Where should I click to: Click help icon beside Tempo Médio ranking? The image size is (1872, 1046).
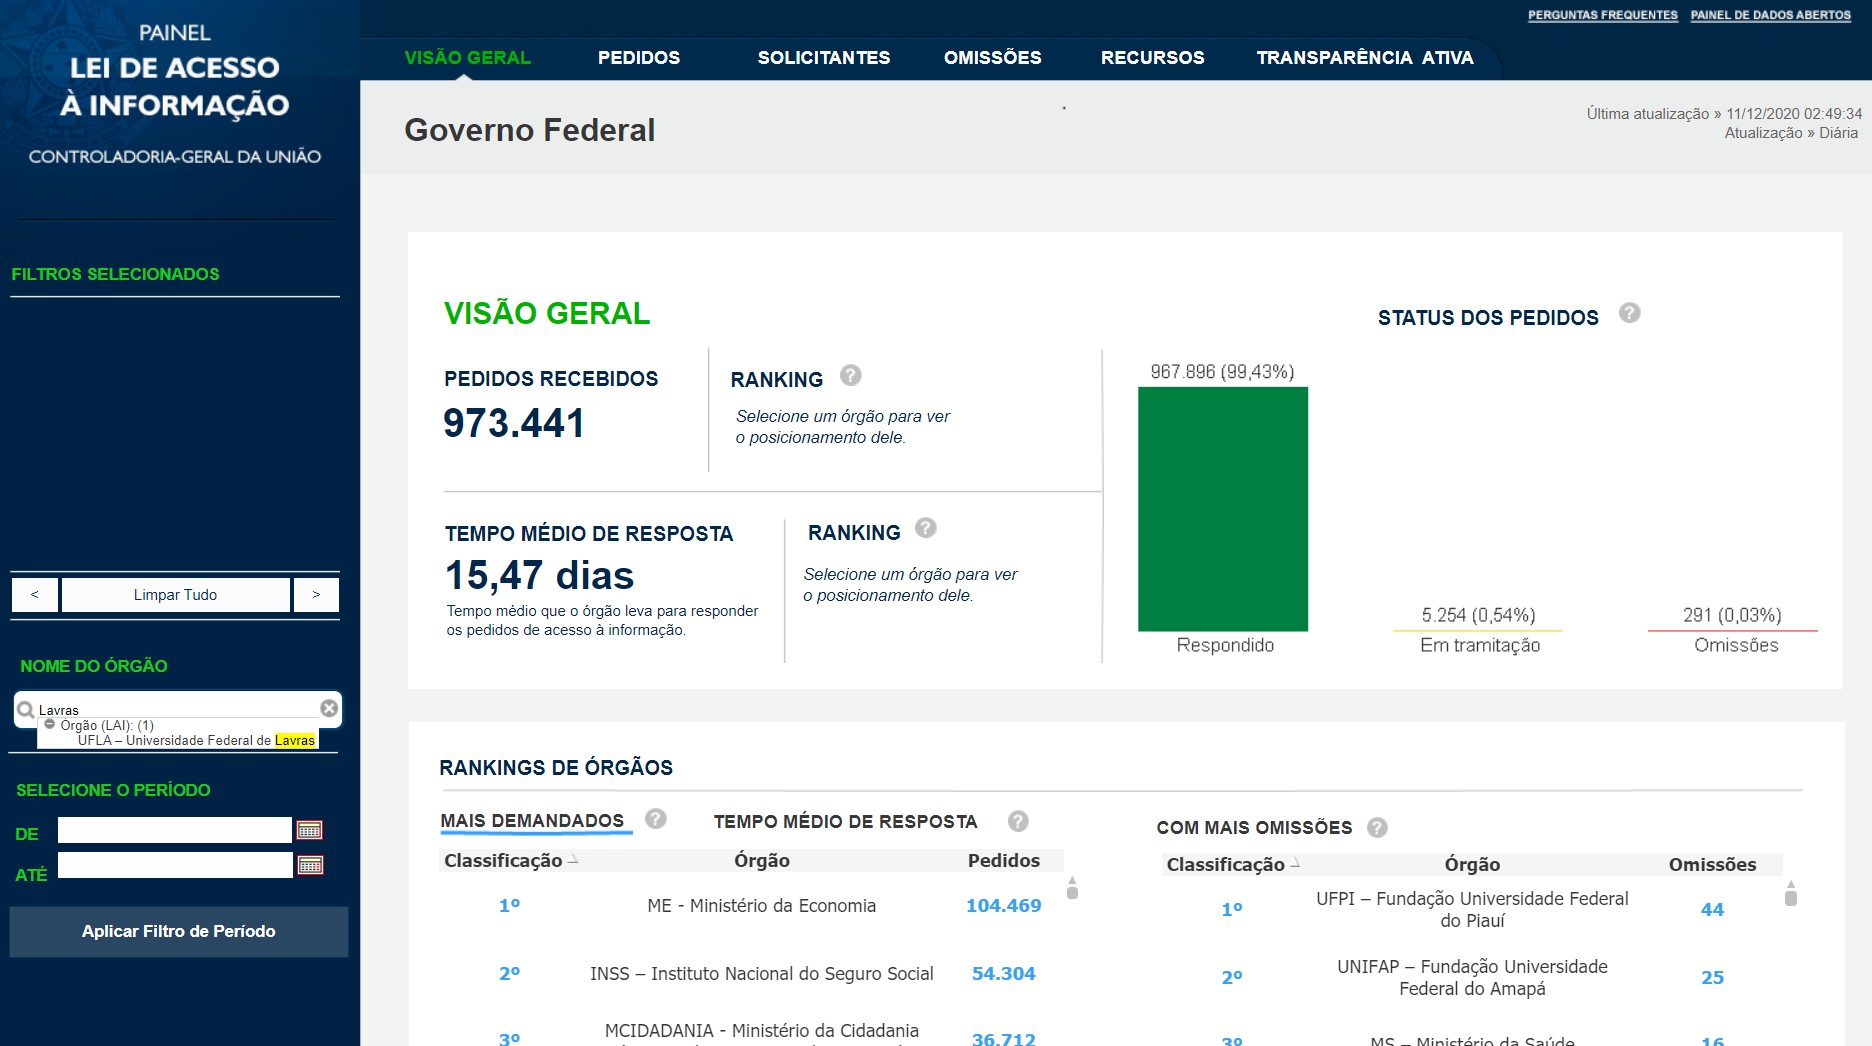click(925, 528)
